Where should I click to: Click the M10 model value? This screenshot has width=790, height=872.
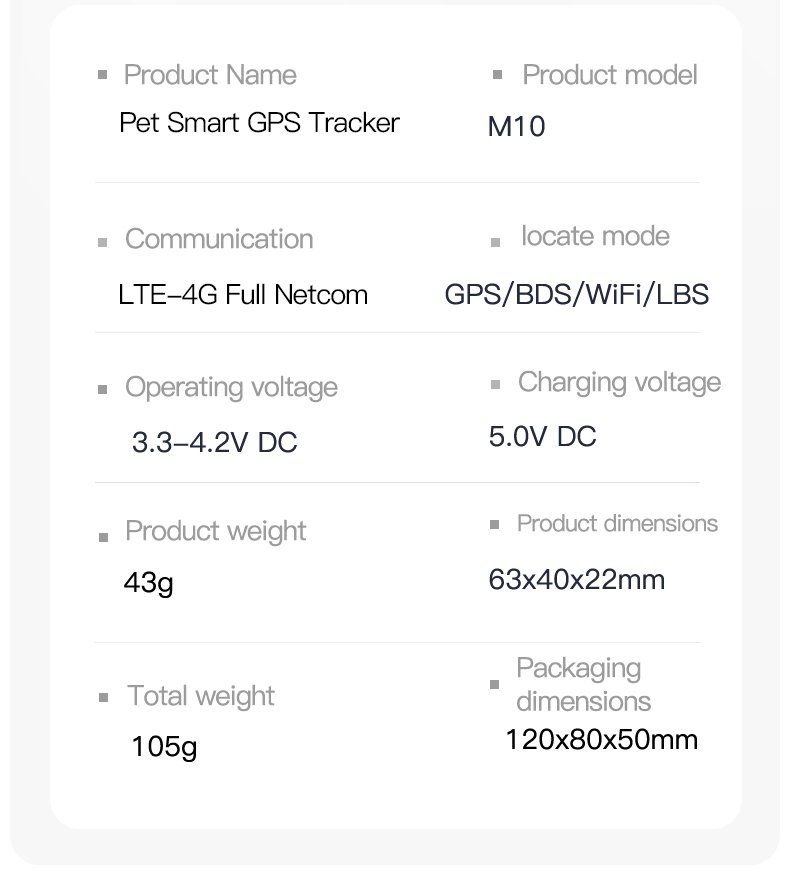pyautogui.click(x=516, y=127)
